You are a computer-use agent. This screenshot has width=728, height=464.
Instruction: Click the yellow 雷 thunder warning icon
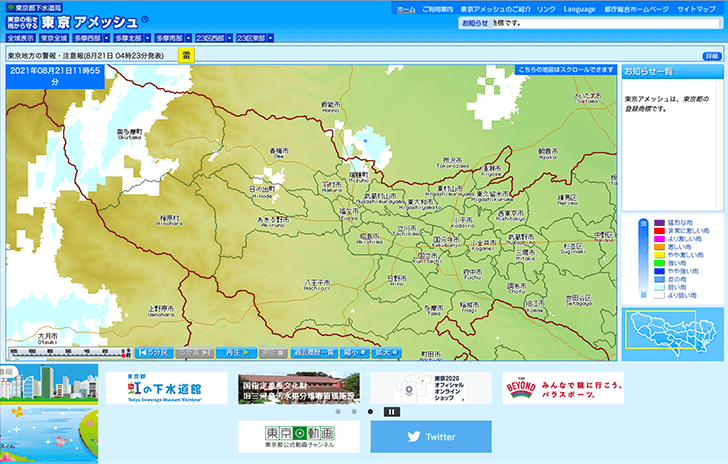tap(186, 56)
